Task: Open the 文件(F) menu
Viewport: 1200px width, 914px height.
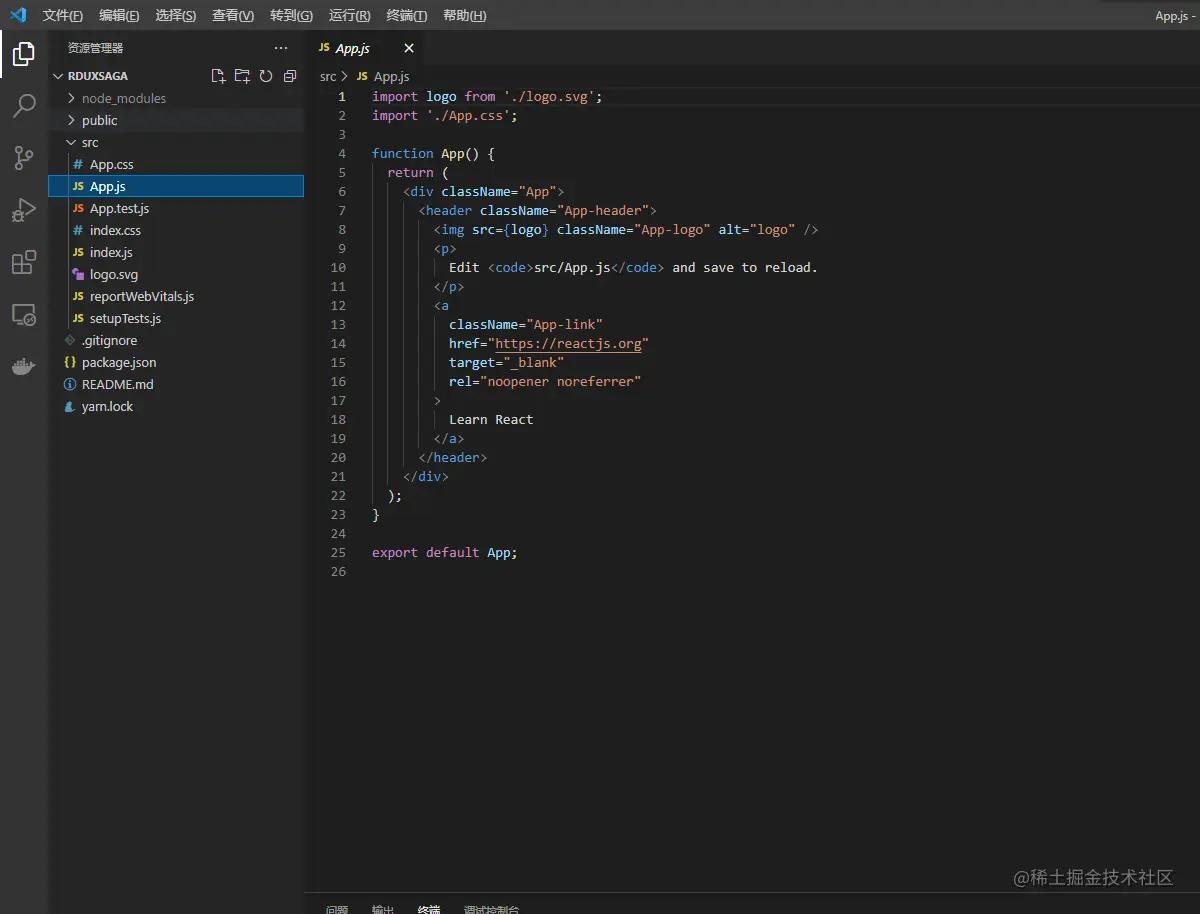Action: pos(63,15)
